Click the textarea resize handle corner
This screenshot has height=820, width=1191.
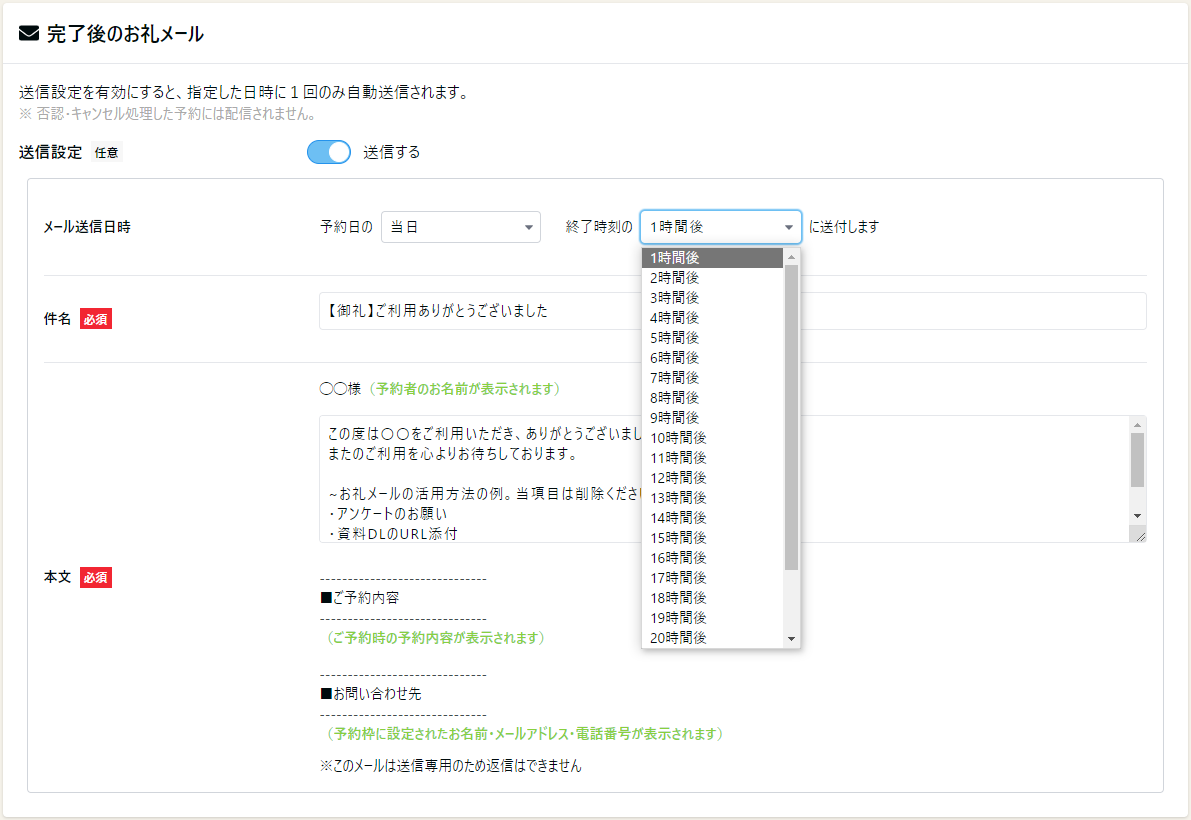click(1139, 535)
